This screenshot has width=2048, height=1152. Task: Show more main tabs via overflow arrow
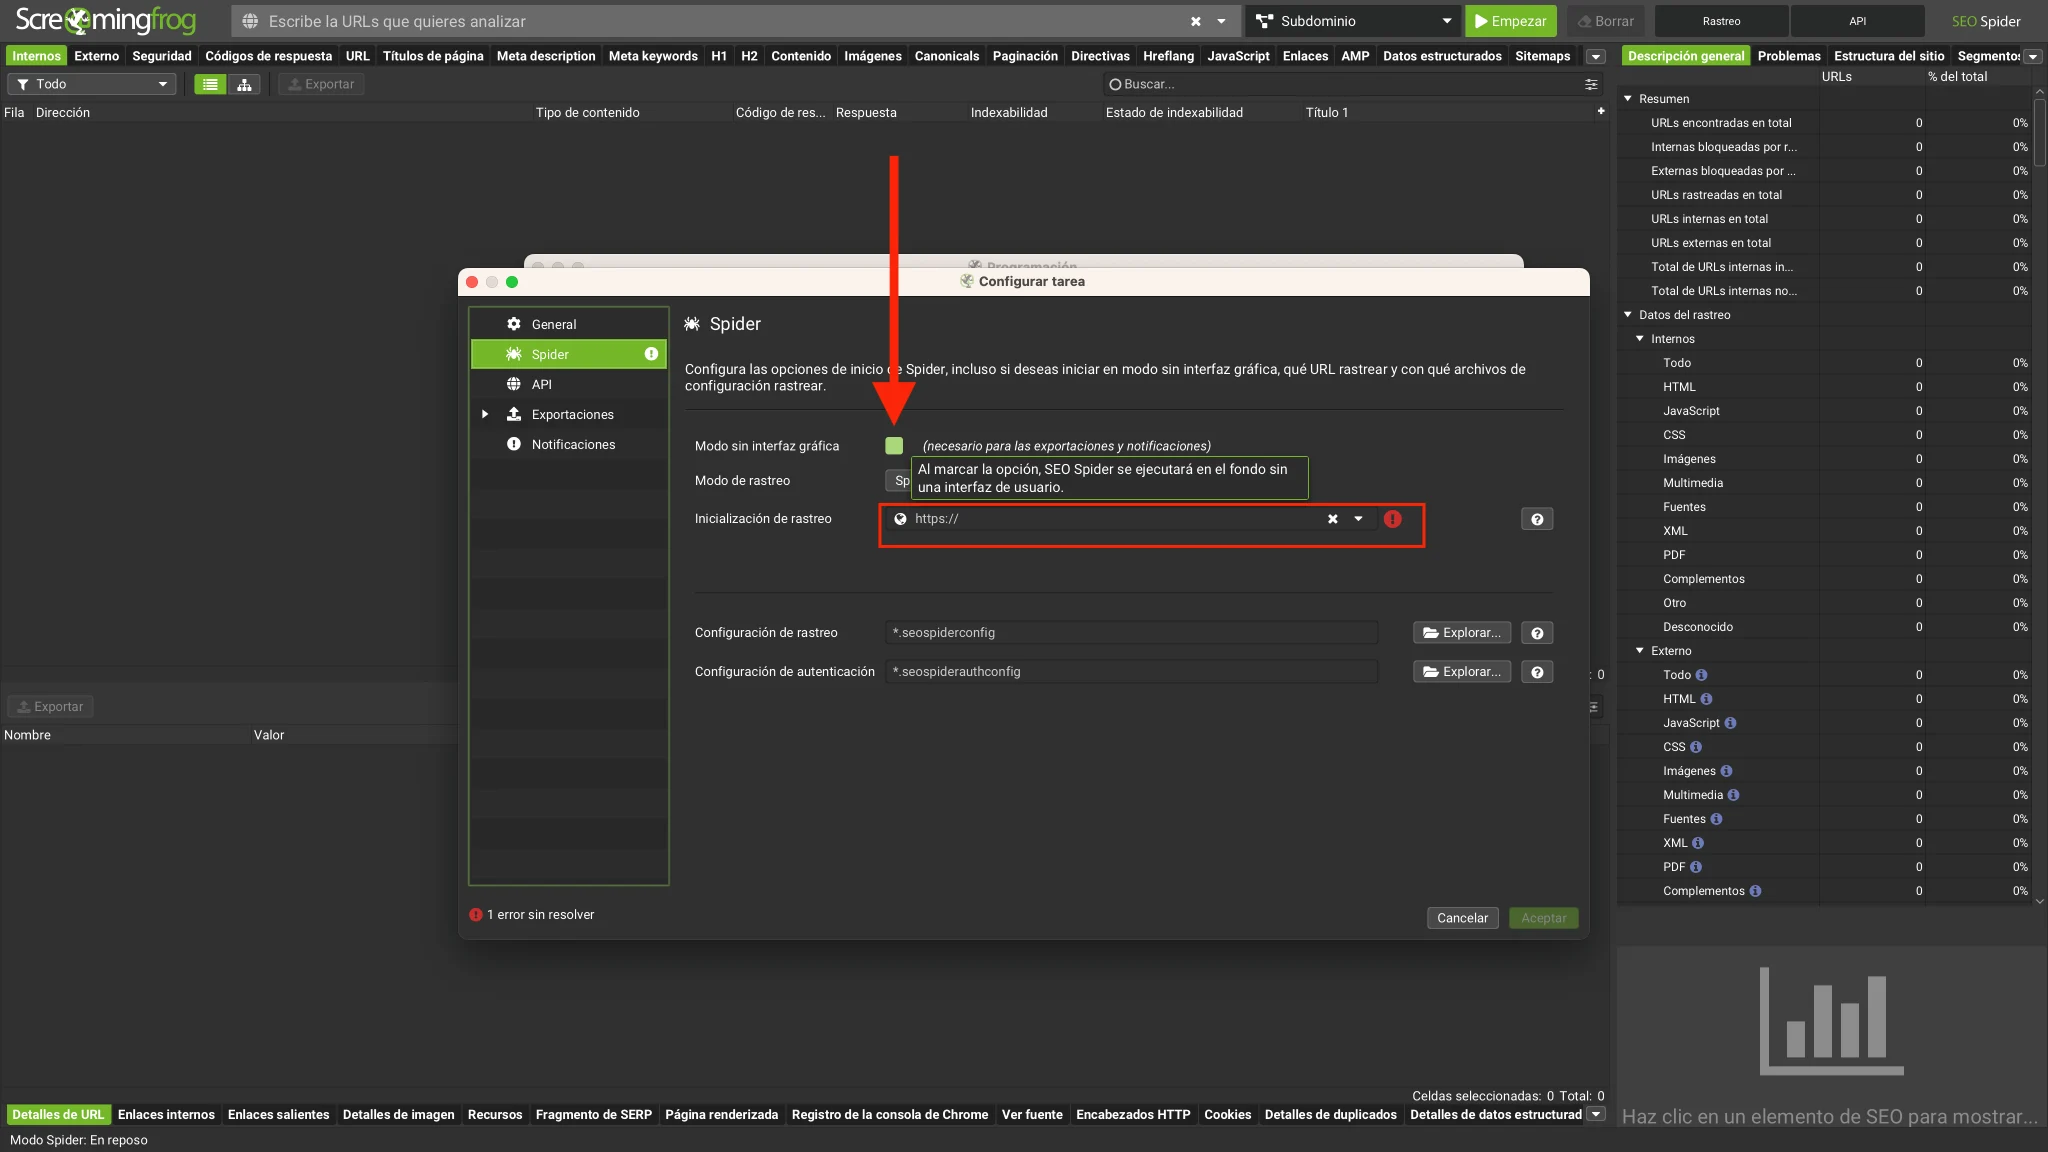click(x=1596, y=57)
